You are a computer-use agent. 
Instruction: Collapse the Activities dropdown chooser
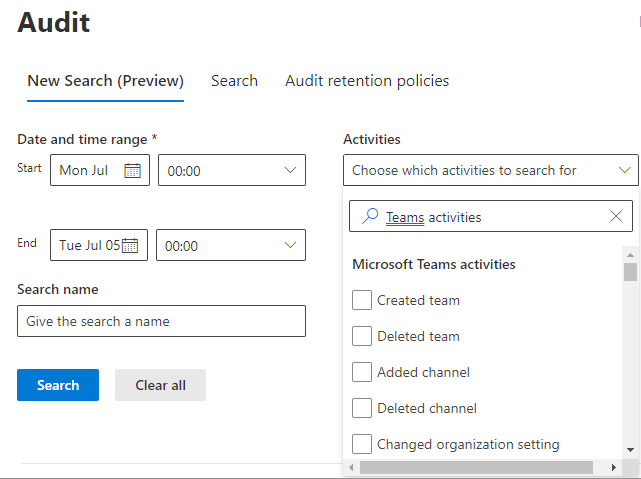click(624, 171)
